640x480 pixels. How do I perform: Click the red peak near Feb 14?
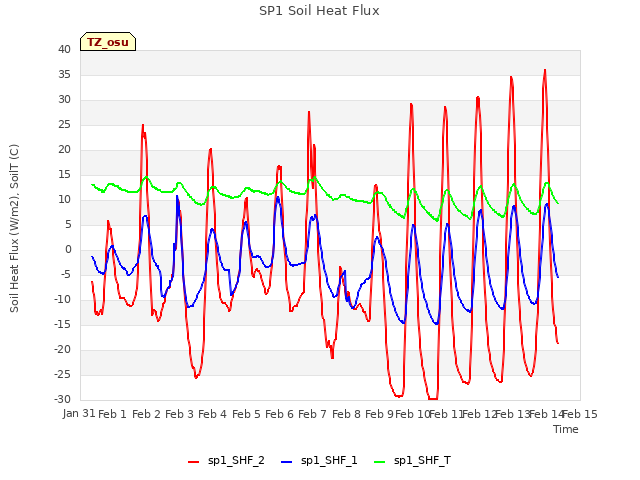pos(545,71)
